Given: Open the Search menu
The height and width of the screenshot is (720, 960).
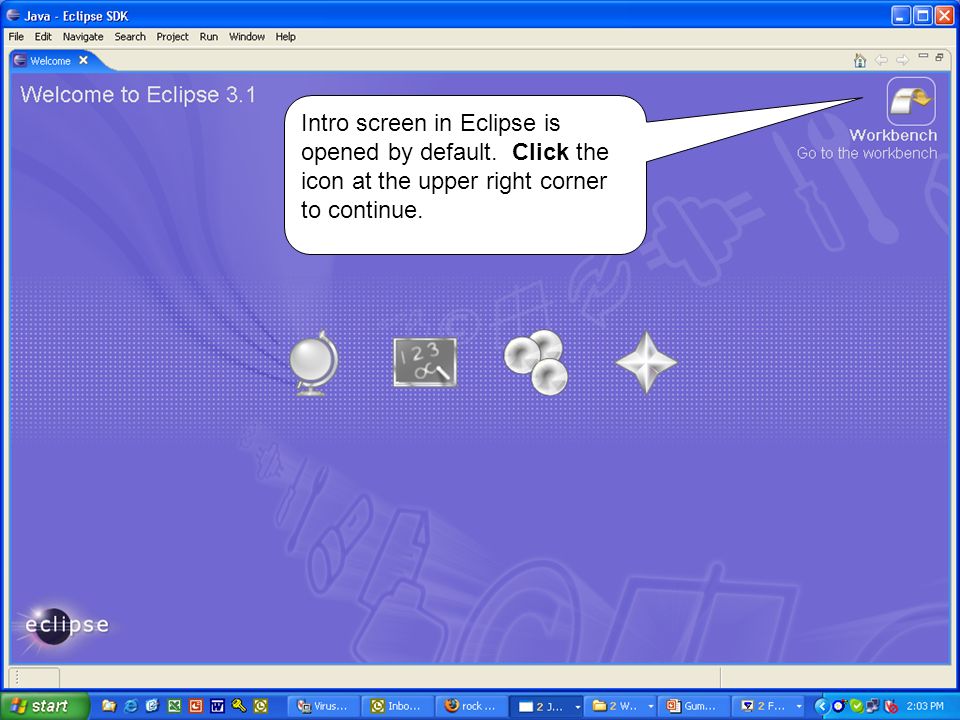Looking at the screenshot, I should click(x=130, y=37).
